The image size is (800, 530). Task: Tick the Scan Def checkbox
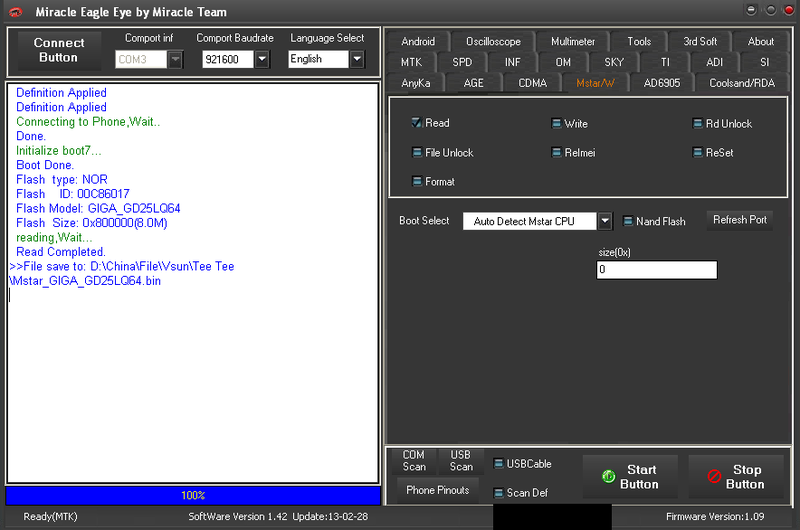pyautogui.click(x=498, y=493)
